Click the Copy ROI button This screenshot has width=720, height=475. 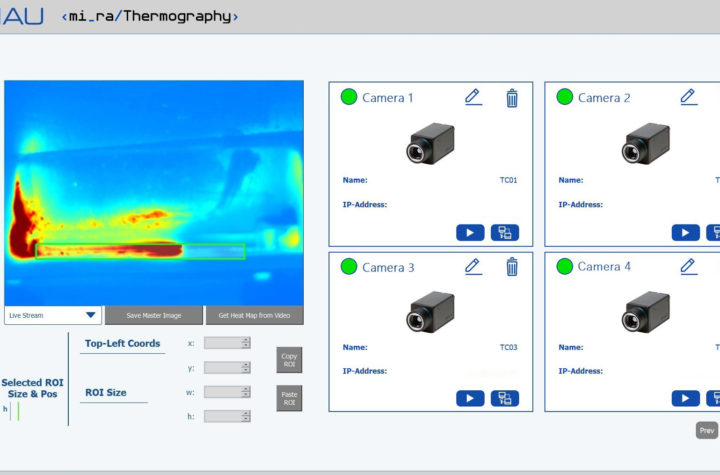pyautogui.click(x=289, y=360)
